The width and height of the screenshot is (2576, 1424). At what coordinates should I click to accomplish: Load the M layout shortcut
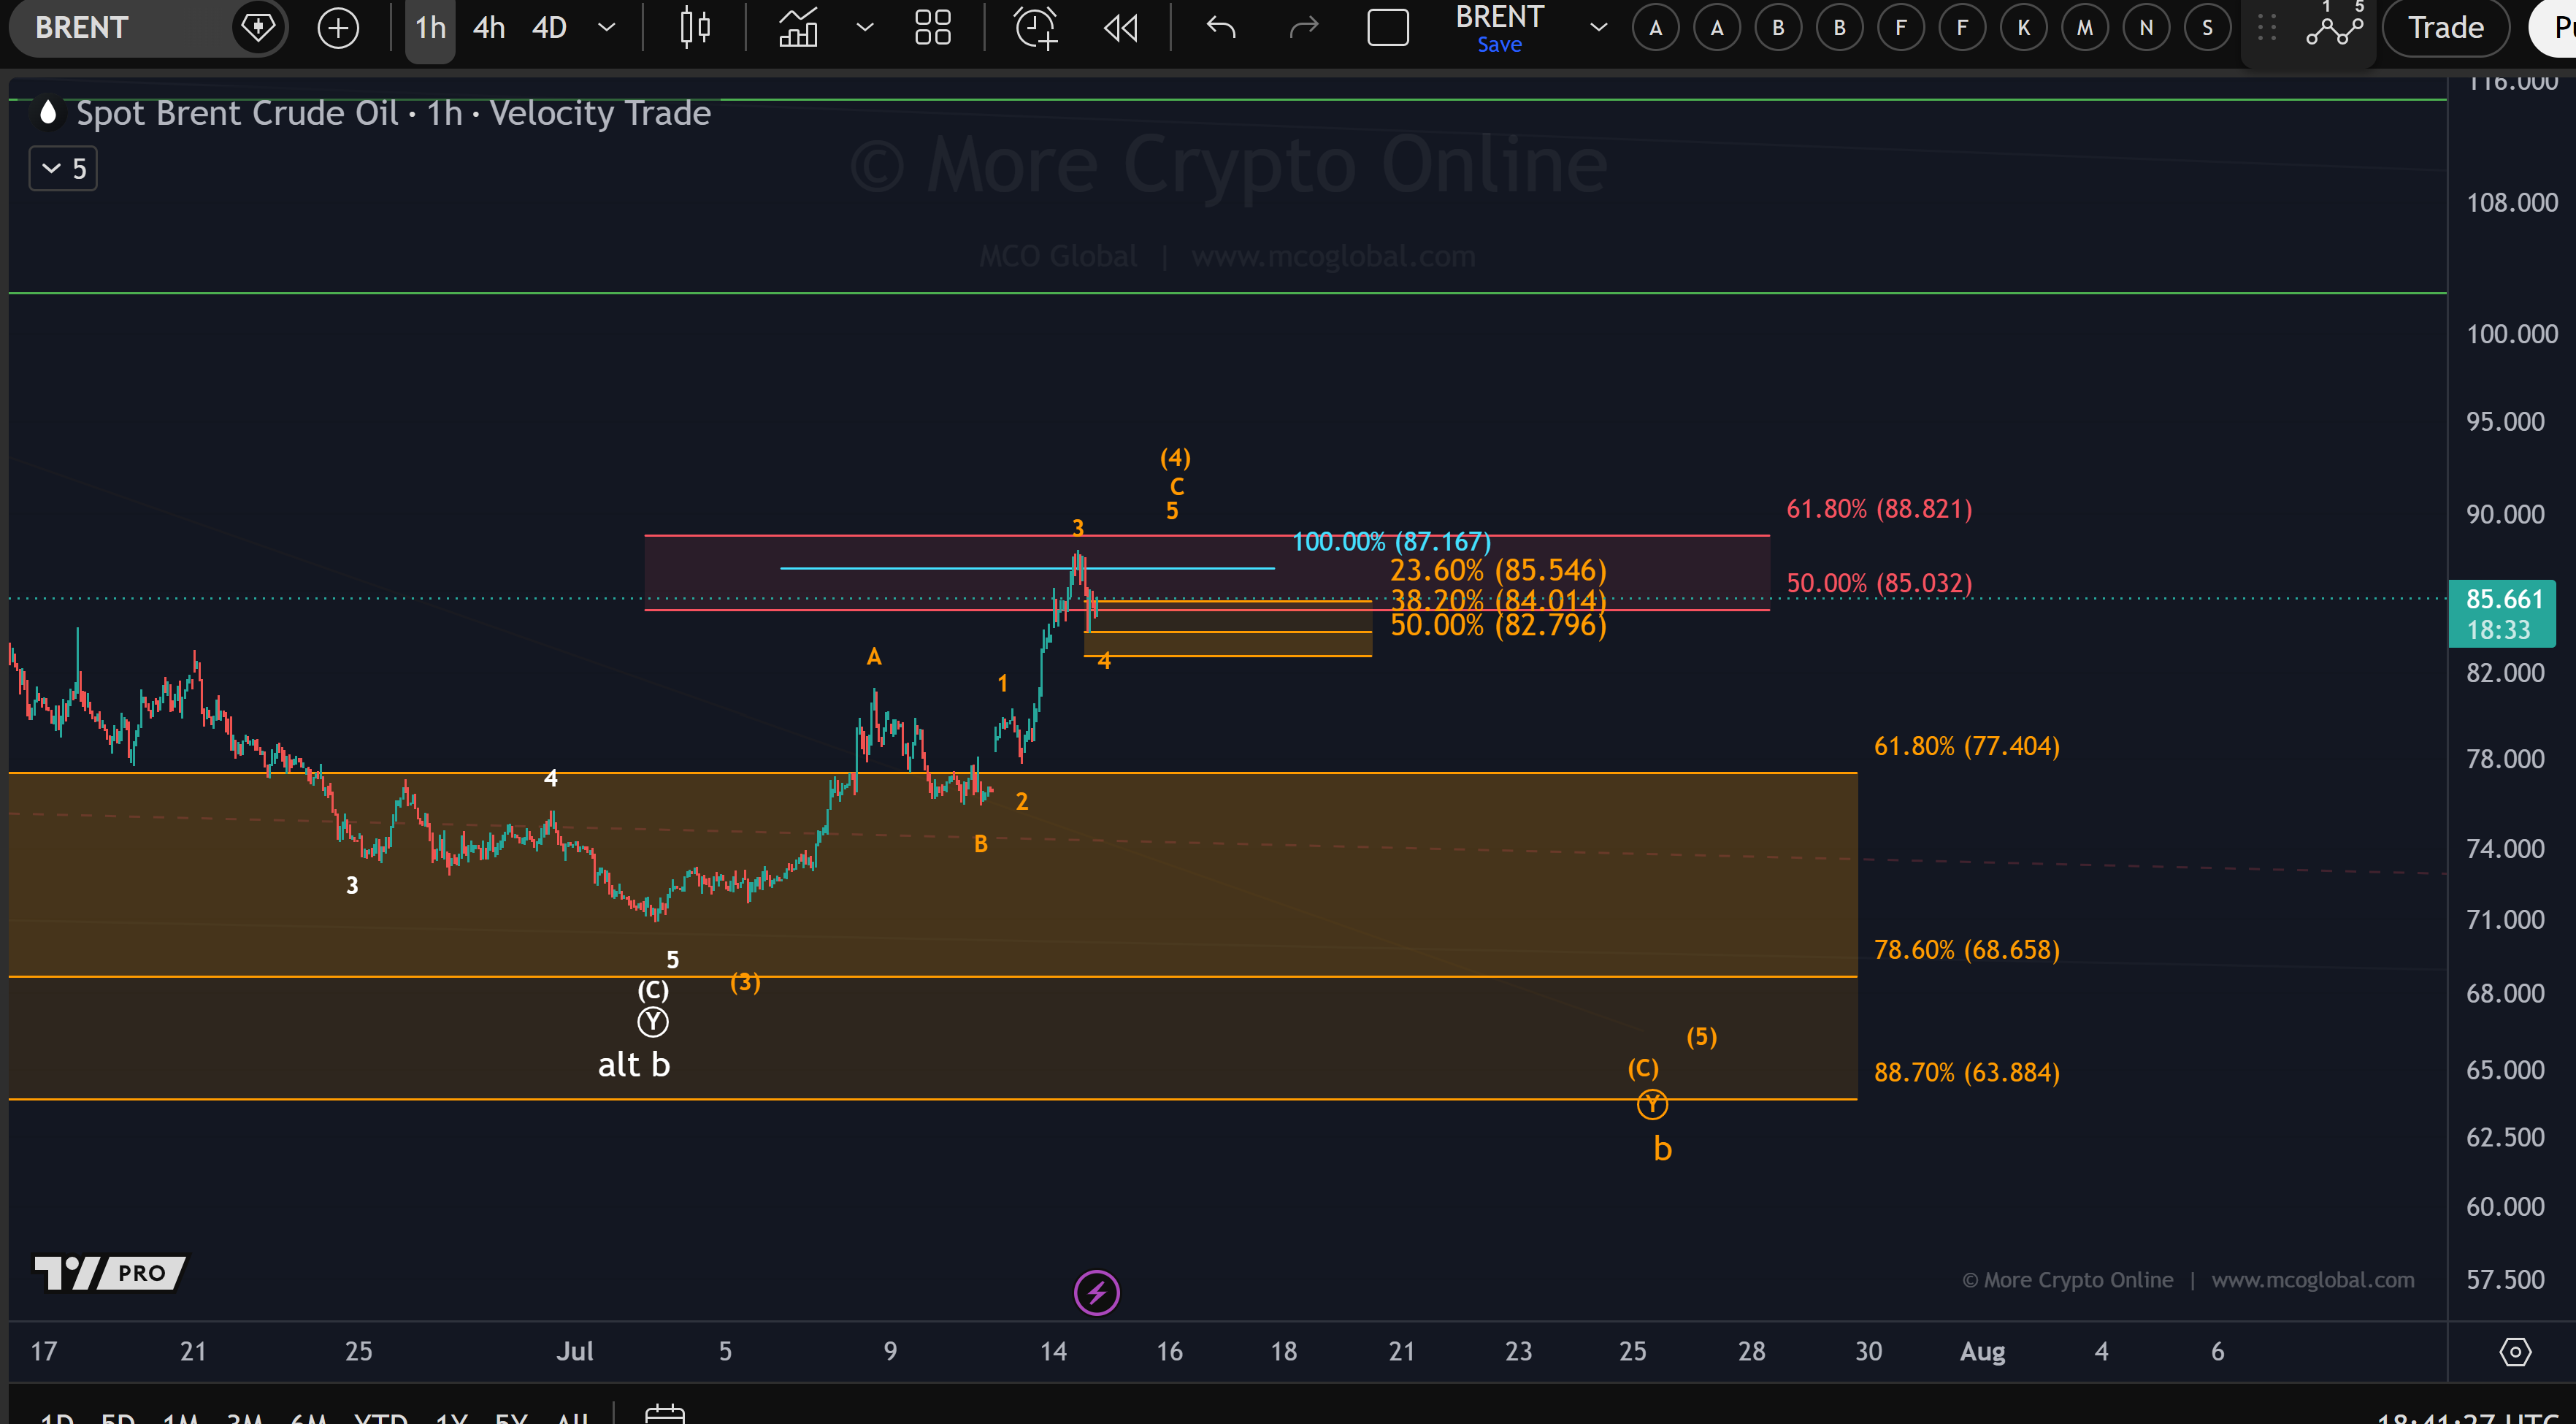coord(2085,28)
